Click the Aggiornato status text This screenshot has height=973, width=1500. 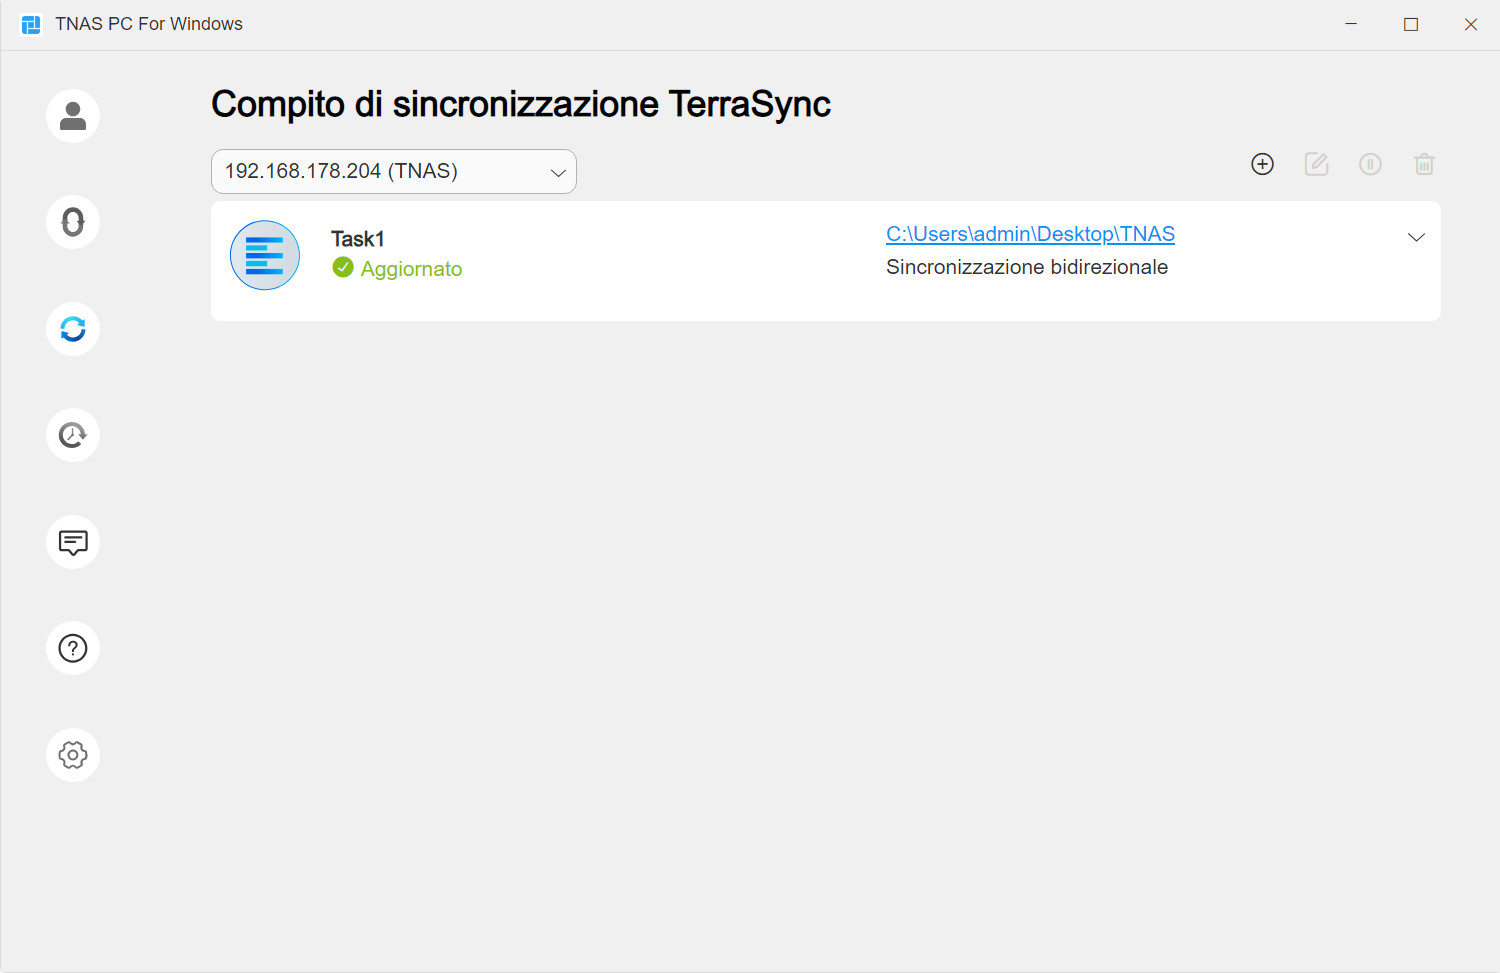[x=411, y=269]
